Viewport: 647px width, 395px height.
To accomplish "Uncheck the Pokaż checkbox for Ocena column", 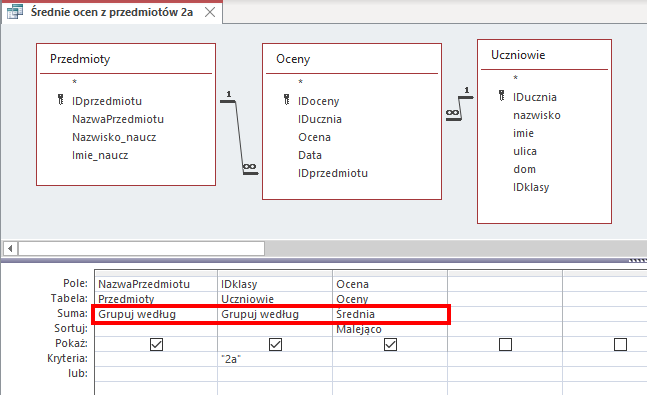I will tap(390, 344).
